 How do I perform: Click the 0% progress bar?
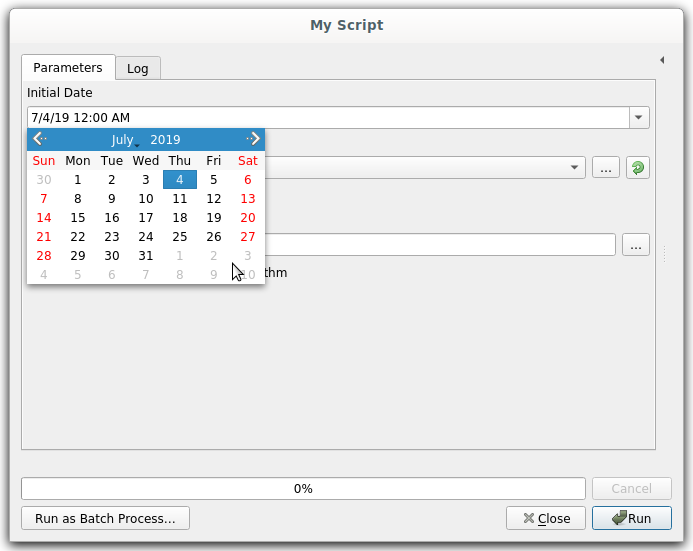[303, 488]
